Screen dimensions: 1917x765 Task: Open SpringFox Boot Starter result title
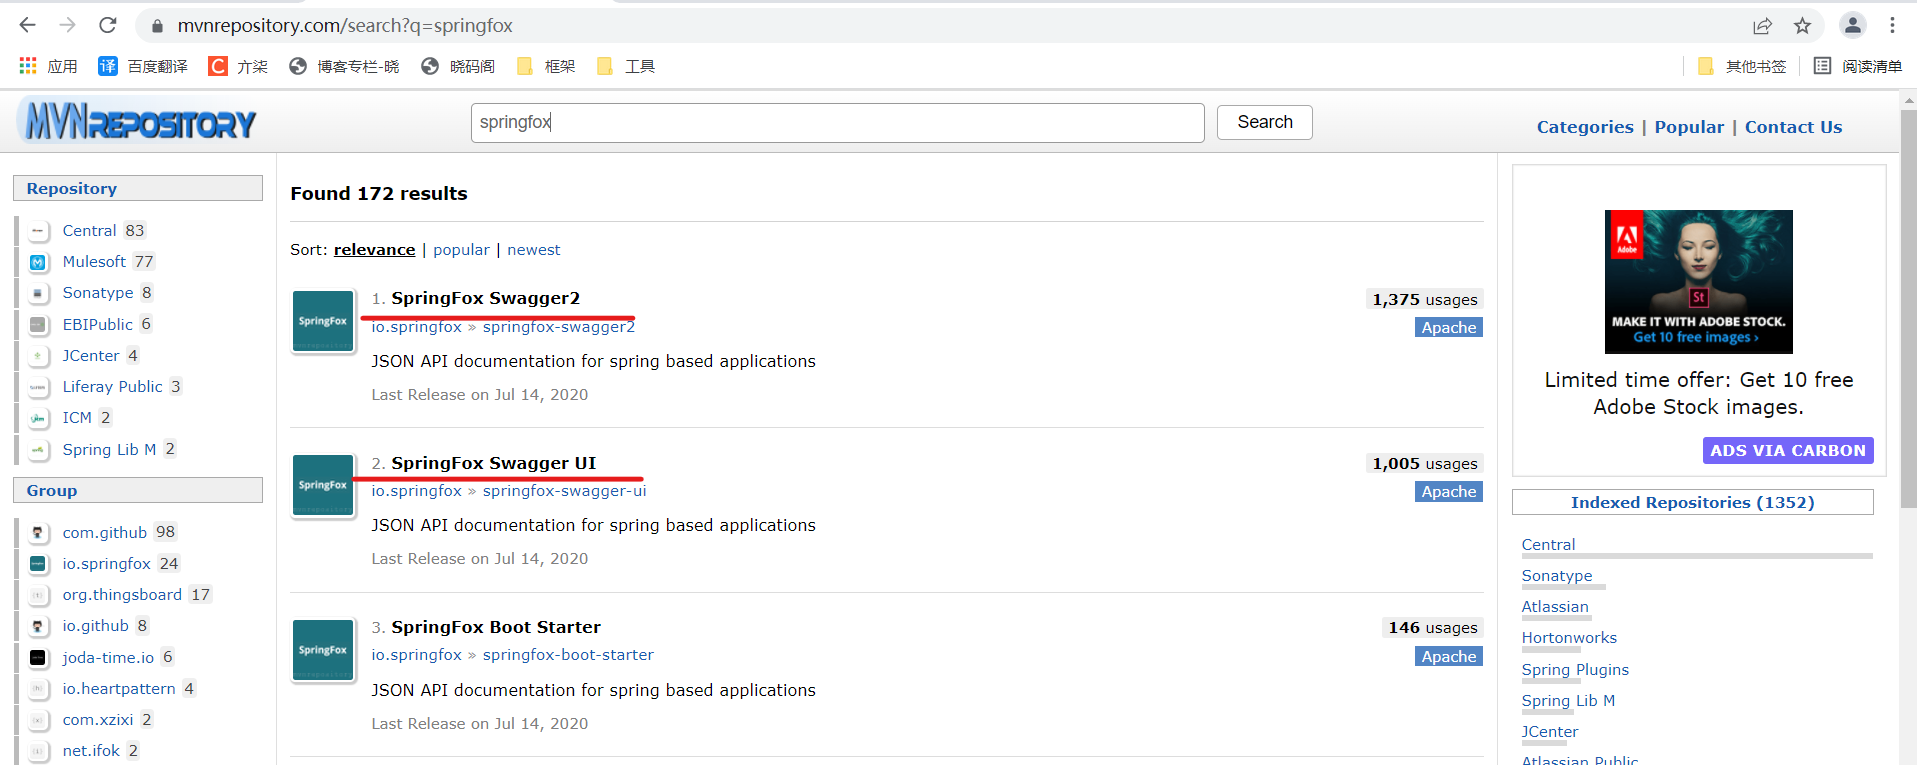point(496,627)
